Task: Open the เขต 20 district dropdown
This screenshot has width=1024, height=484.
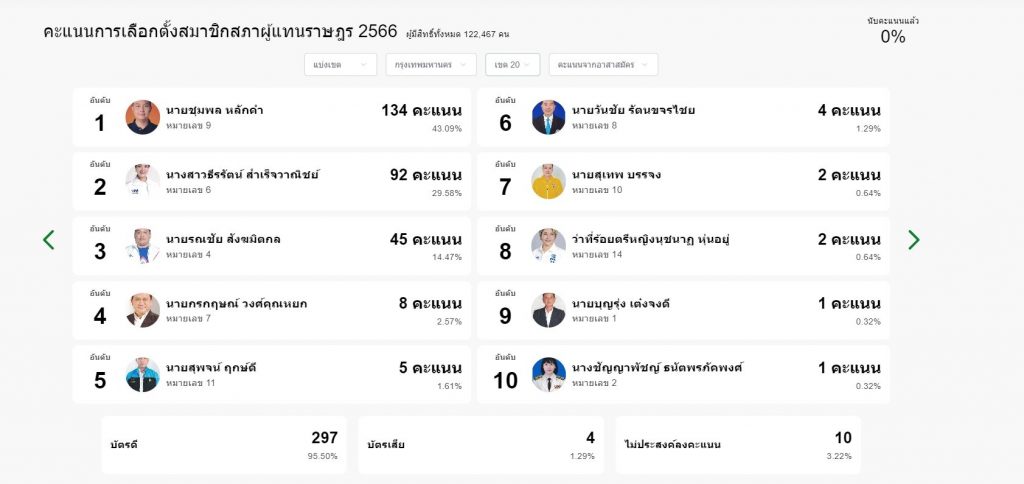Action: (513, 65)
